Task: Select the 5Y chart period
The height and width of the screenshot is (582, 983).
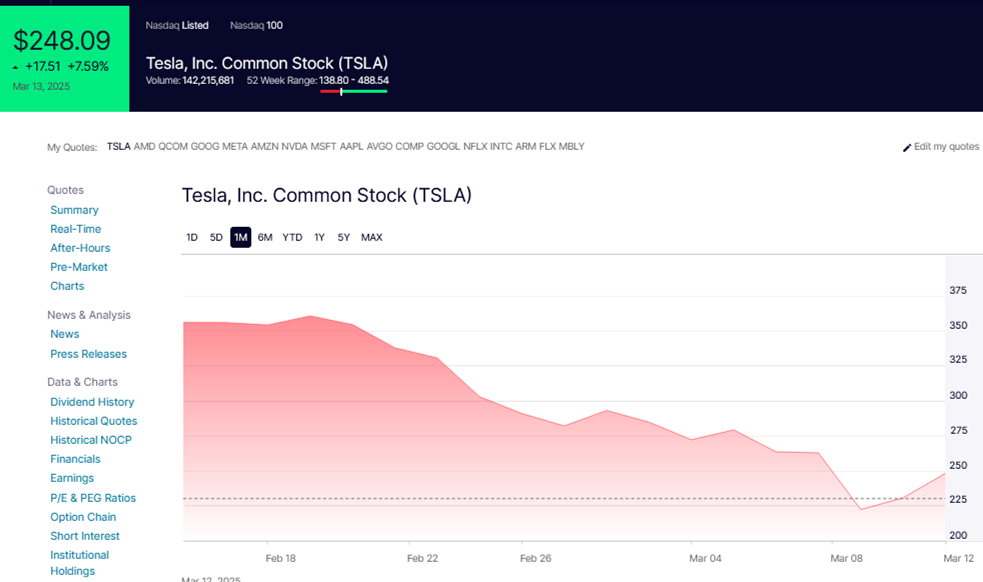Action: point(344,237)
